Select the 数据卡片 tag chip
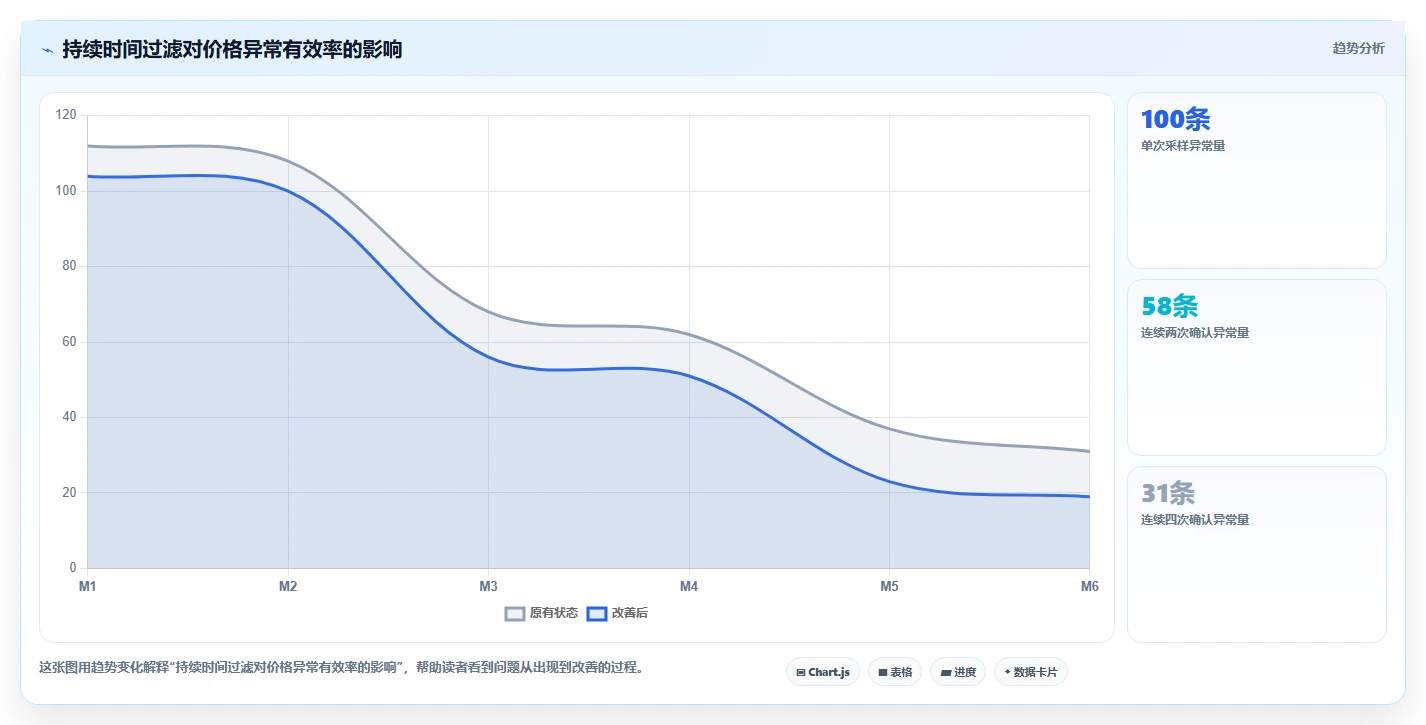Screen dimensions: 1426x725 [1031, 672]
